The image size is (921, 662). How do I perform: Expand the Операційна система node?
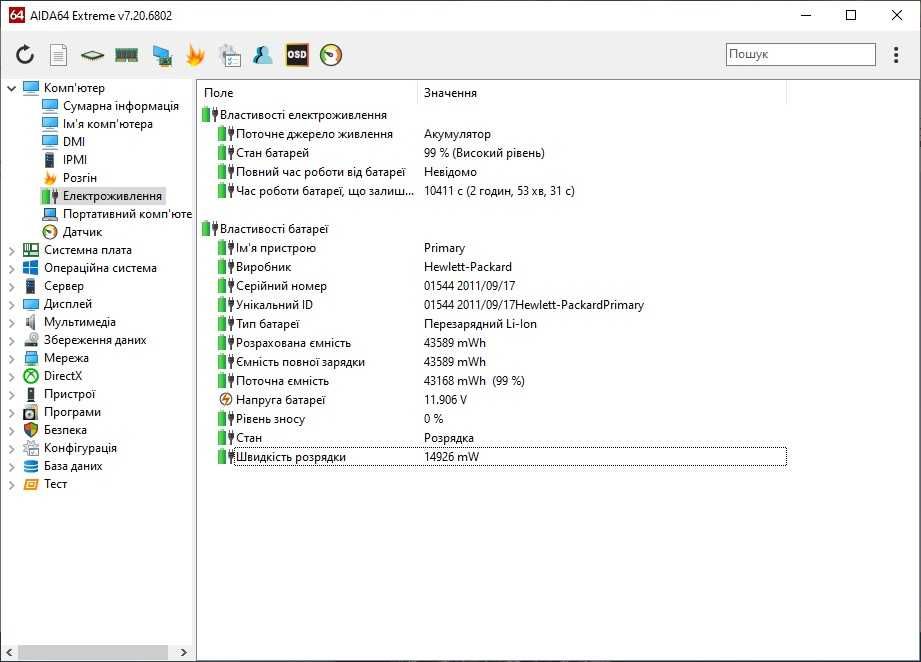[x=12, y=269]
